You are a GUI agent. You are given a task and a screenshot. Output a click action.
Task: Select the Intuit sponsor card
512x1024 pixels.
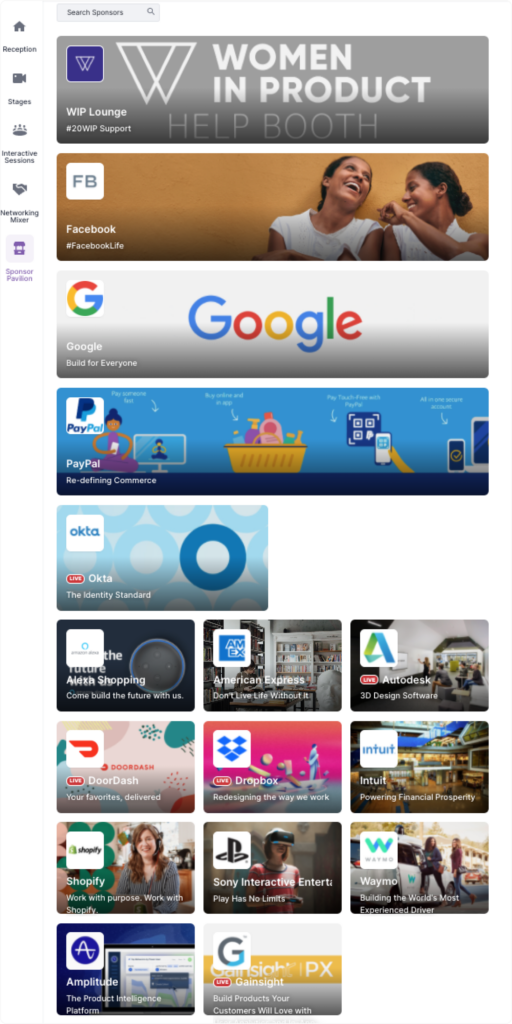click(419, 767)
